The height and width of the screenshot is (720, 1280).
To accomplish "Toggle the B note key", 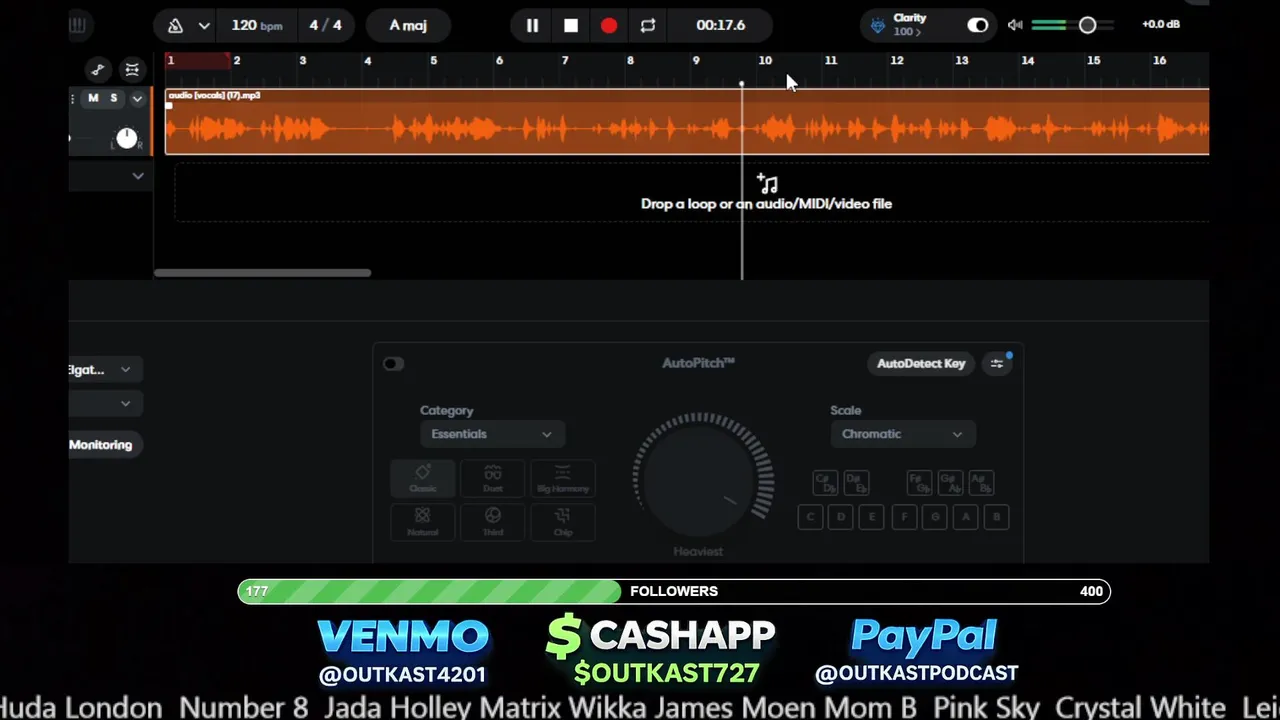I will 997,517.
